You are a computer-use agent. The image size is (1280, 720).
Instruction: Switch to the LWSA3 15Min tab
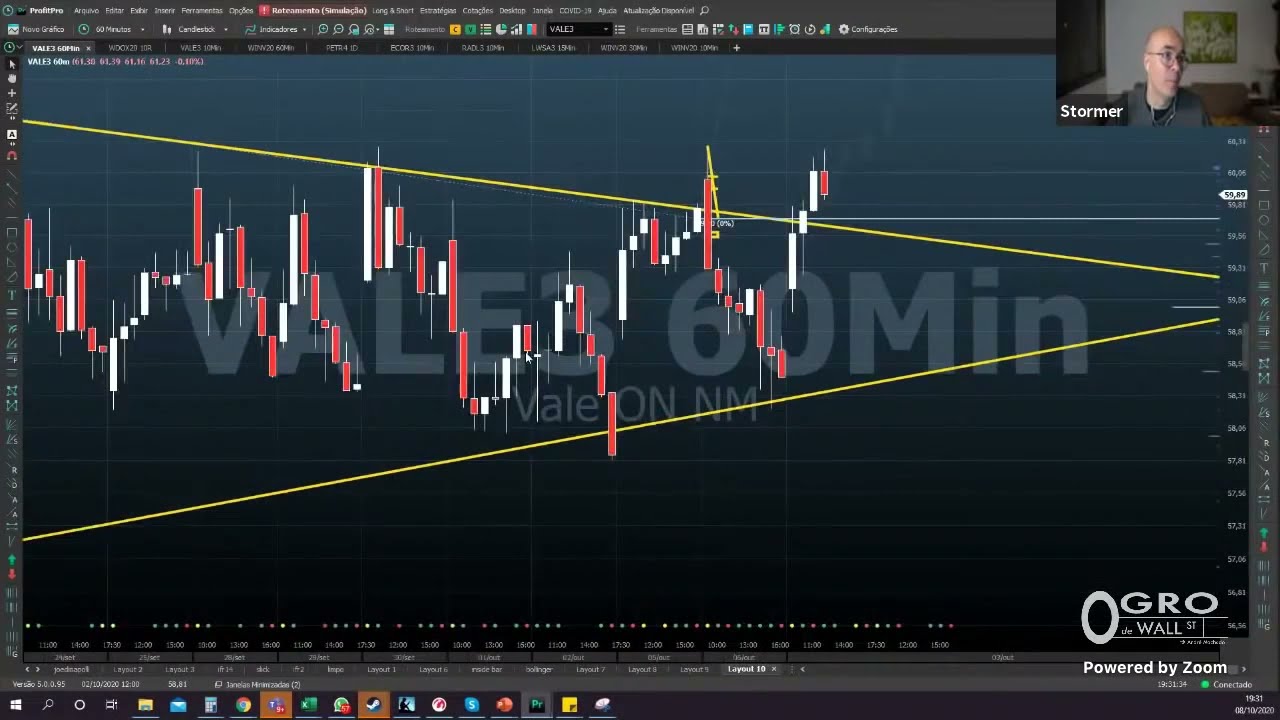tap(553, 48)
